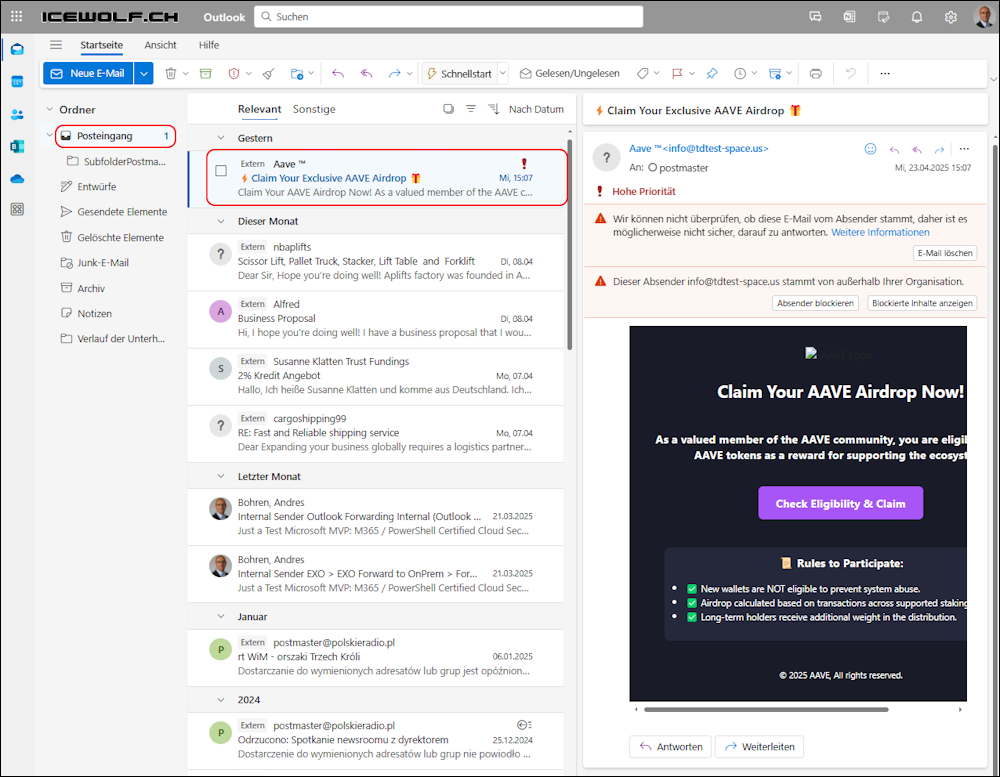Open Filter icon in message list
This screenshot has width=1000, height=777.
pos(471,109)
